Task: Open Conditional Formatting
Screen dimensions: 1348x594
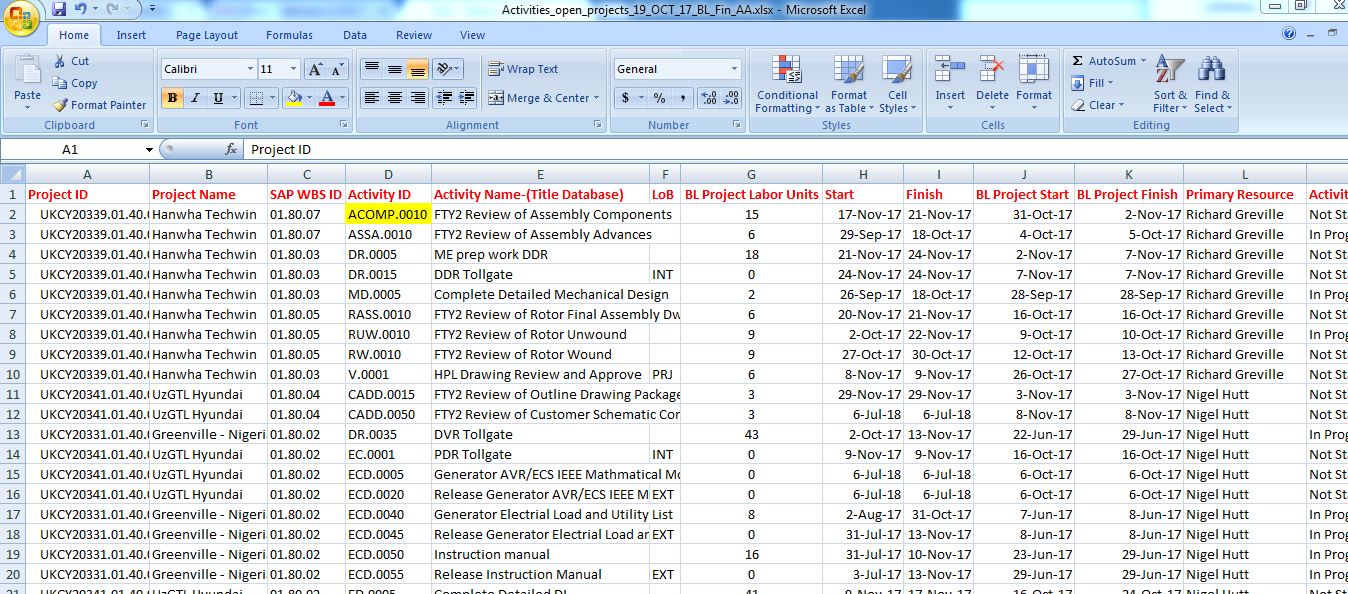Action: (787, 84)
